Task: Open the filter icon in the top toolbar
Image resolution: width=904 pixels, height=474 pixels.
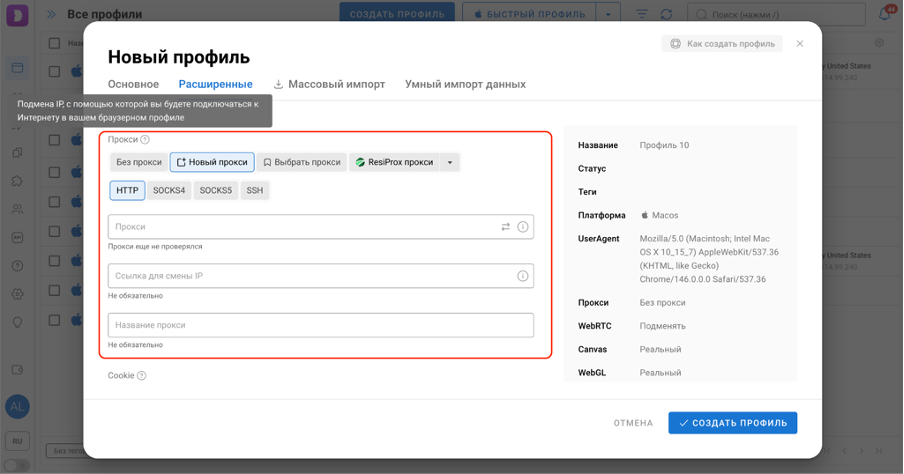Action: [x=642, y=14]
